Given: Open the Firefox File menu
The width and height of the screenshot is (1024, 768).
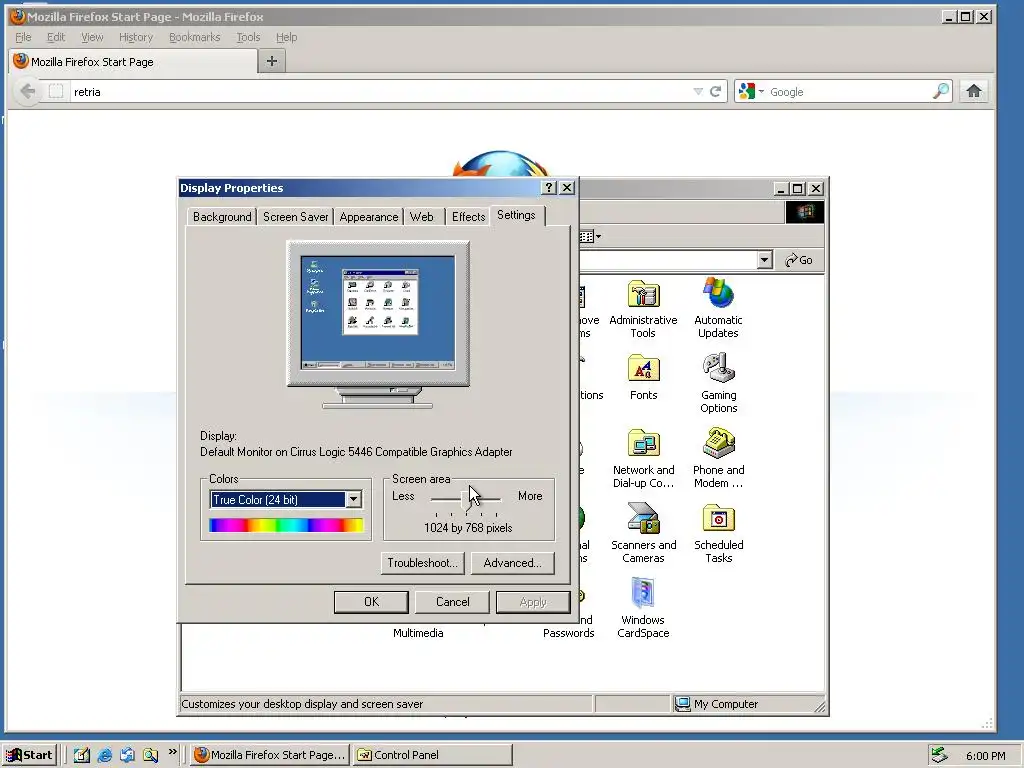Looking at the screenshot, I should coord(23,37).
